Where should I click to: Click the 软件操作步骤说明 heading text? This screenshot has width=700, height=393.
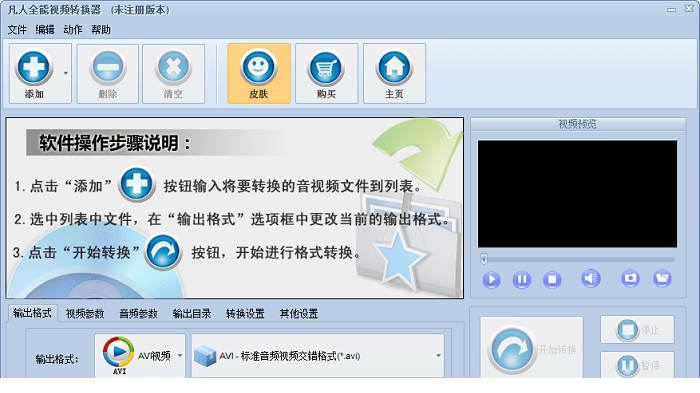[115, 143]
